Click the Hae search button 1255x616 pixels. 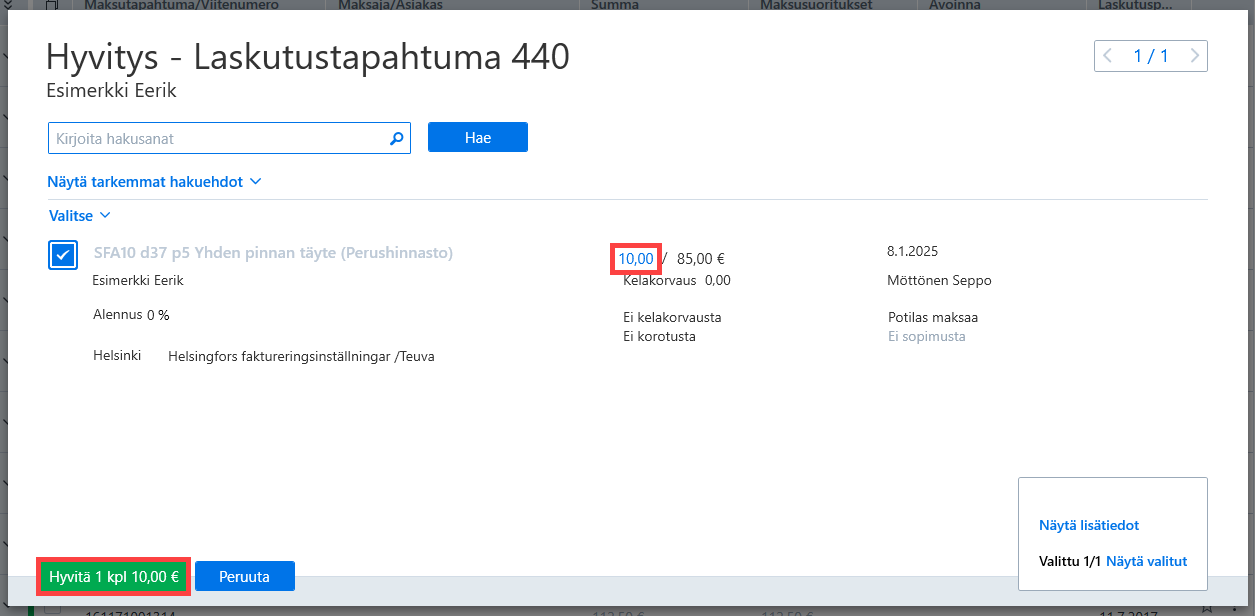(x=478, y=138)
